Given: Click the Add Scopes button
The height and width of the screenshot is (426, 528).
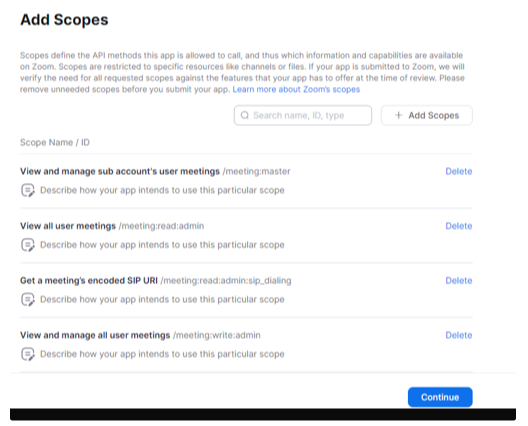Looking at the screenshot, I should click(427, 116).
